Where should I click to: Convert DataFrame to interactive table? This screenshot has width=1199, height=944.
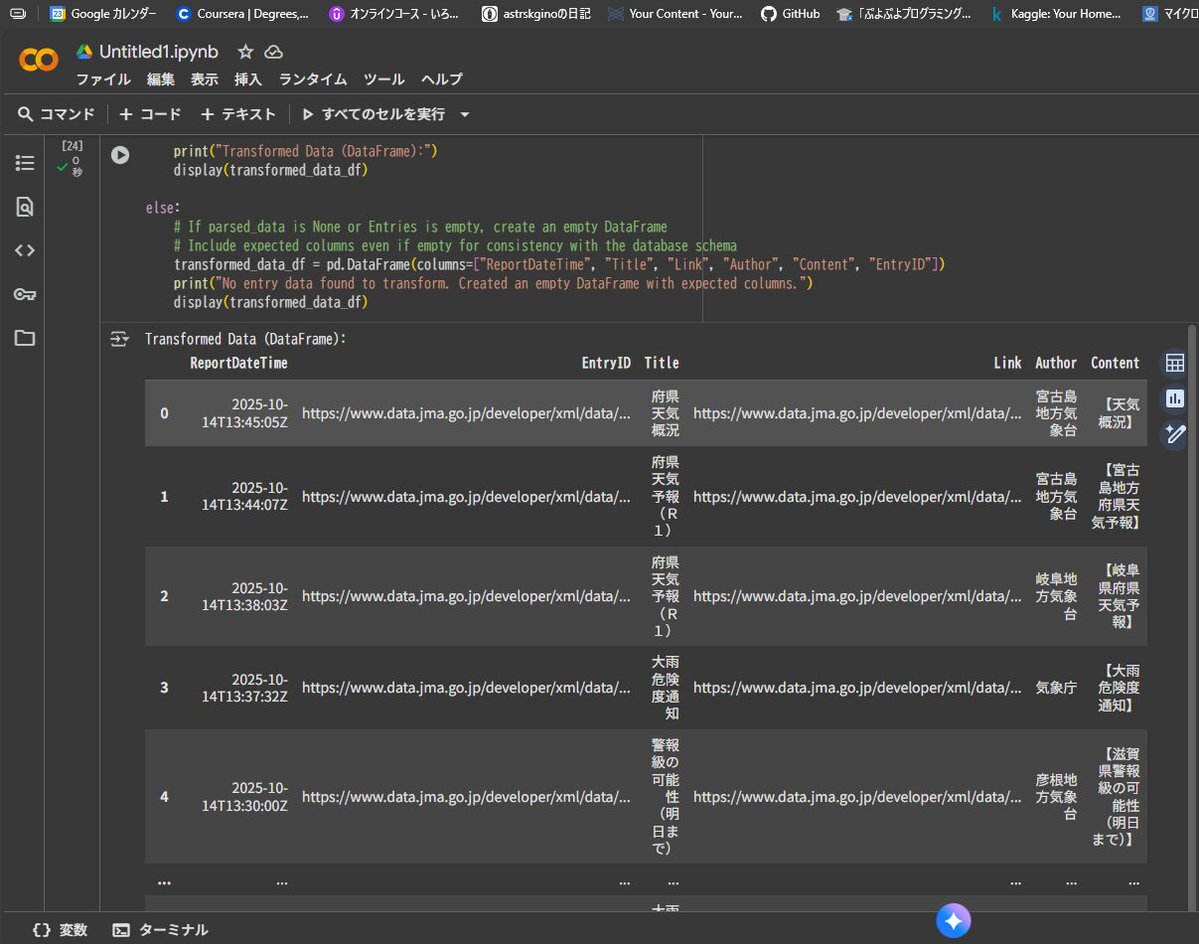1175,363
